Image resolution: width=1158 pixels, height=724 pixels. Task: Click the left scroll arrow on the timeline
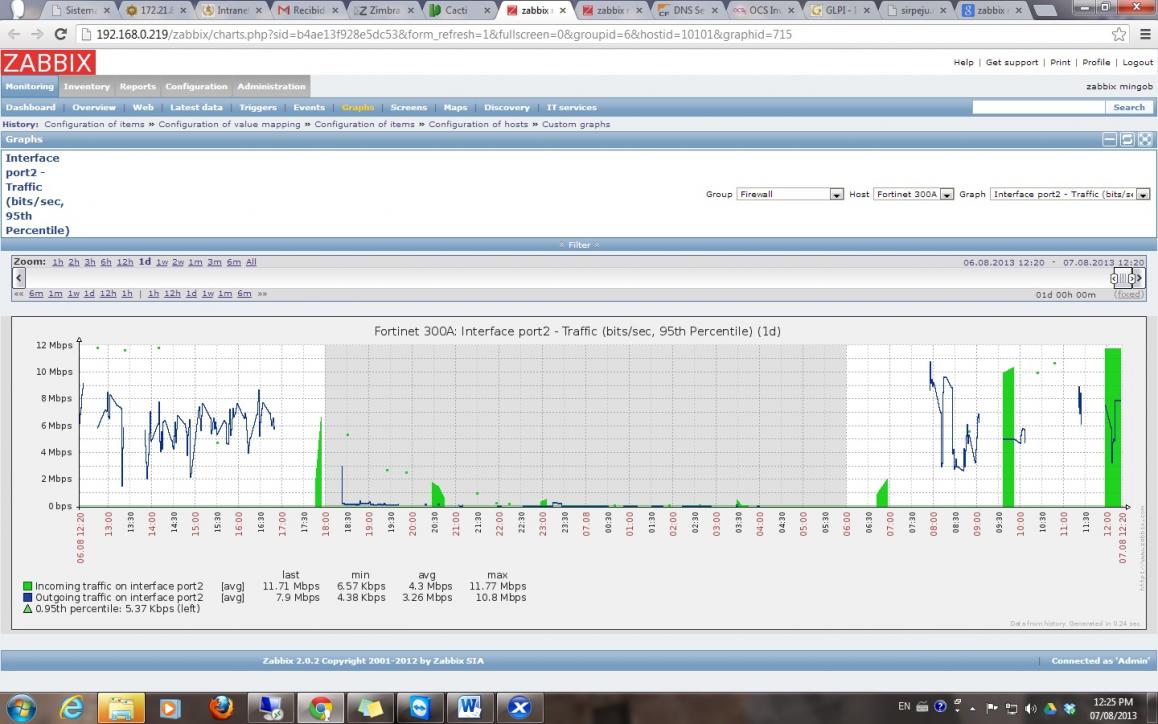[19, 278]
